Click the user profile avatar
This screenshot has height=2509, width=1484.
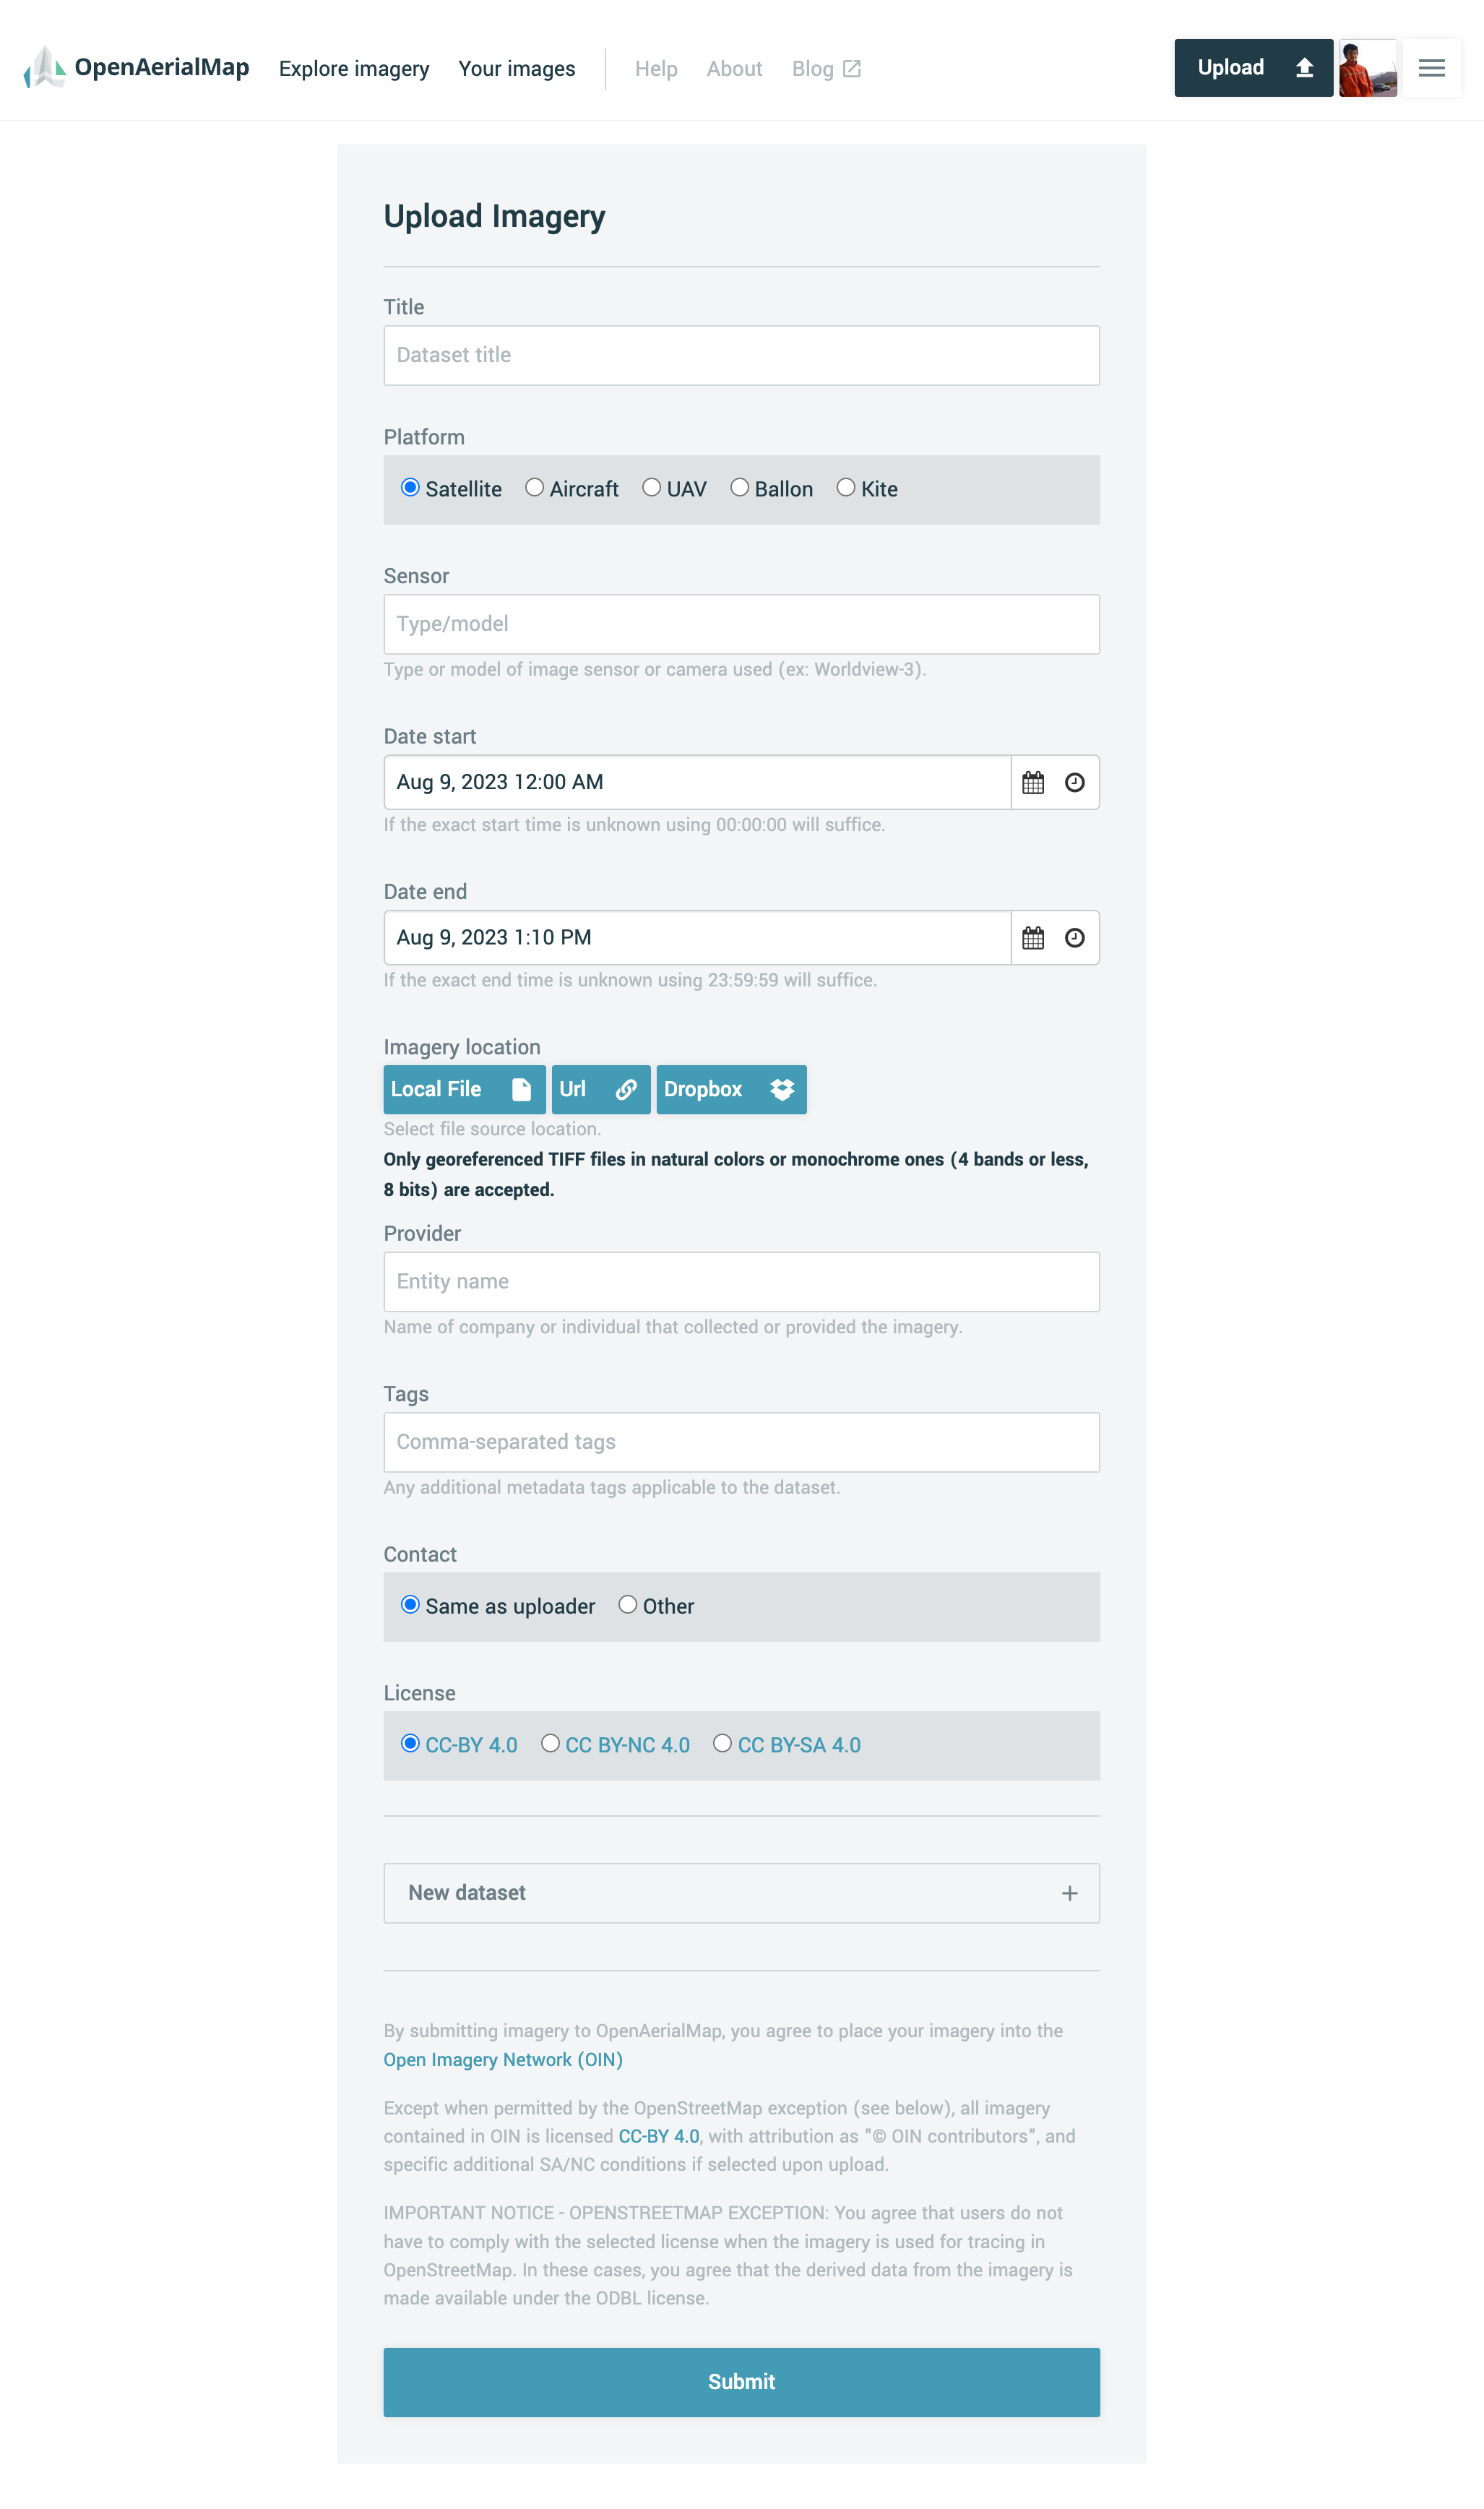1367,68
